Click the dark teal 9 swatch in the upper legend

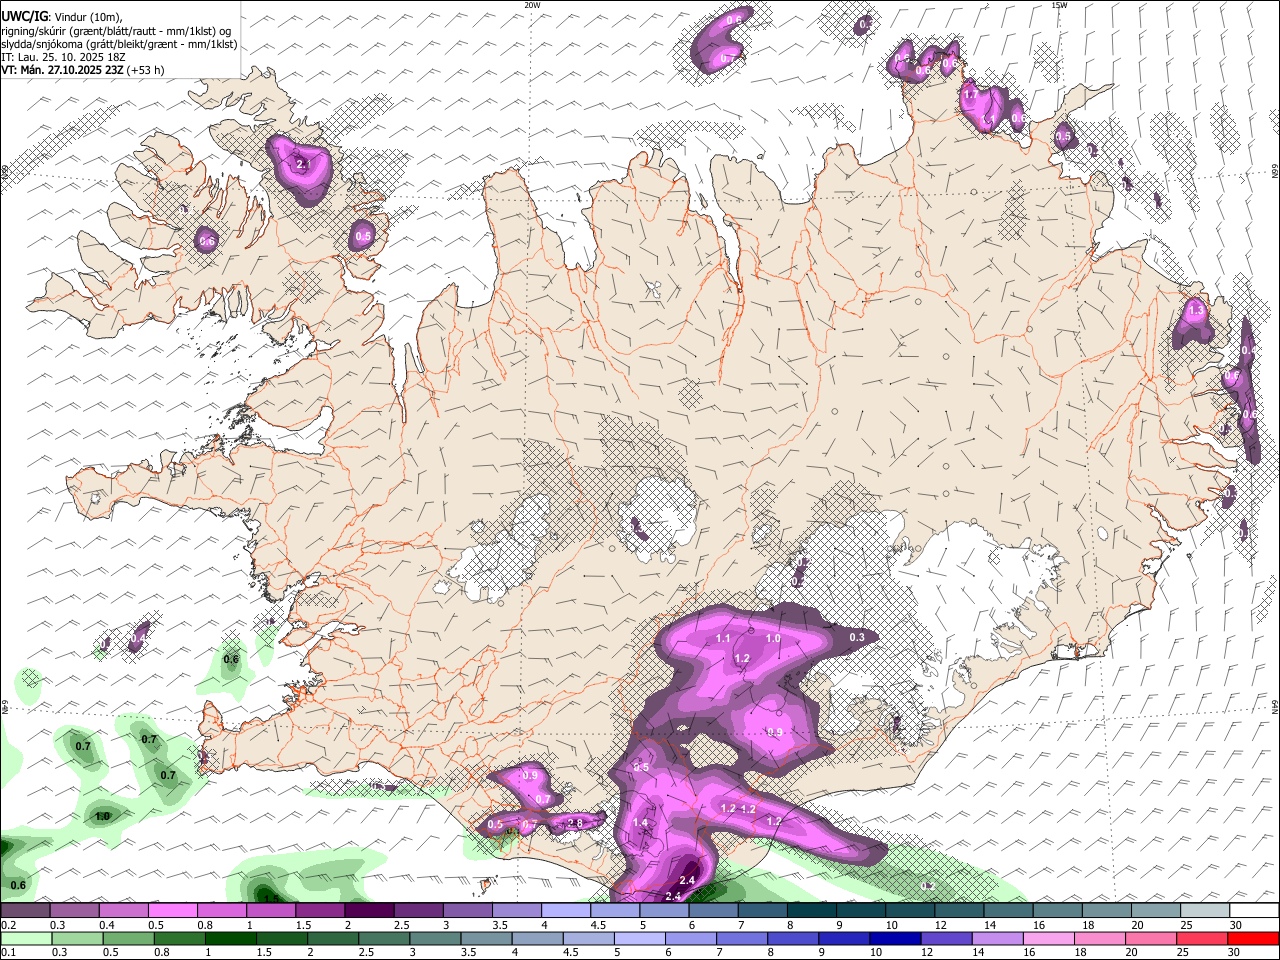pos(810,910)
